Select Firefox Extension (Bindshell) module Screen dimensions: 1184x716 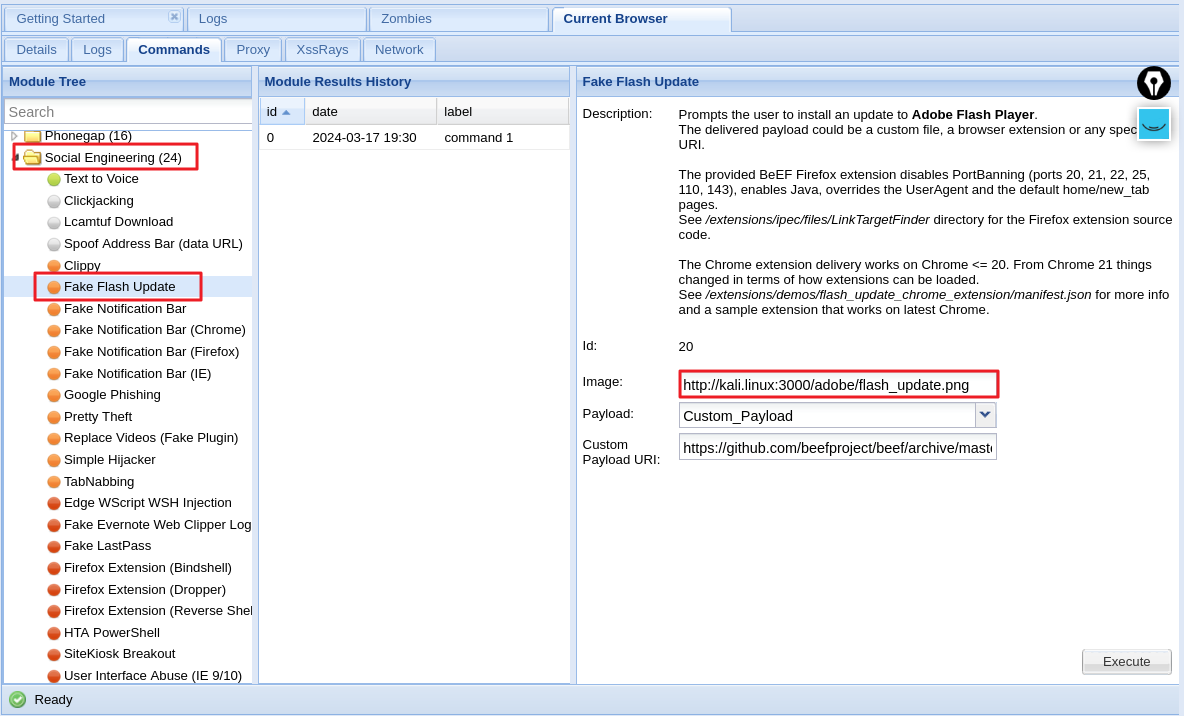(x=147, y=568)
